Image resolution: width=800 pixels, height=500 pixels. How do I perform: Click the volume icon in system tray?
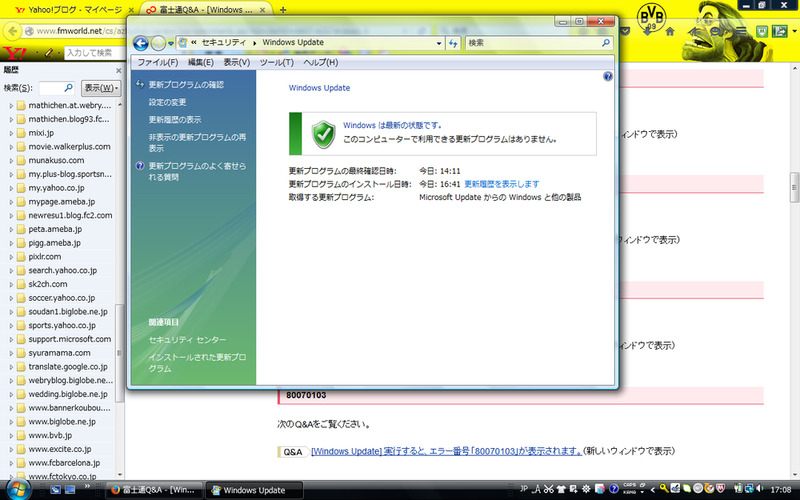pyautogui.click(x=760, y=489)
